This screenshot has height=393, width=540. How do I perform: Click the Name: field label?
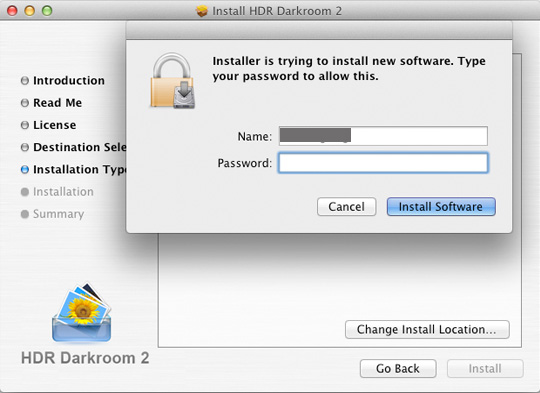click(x=255, y=136)
